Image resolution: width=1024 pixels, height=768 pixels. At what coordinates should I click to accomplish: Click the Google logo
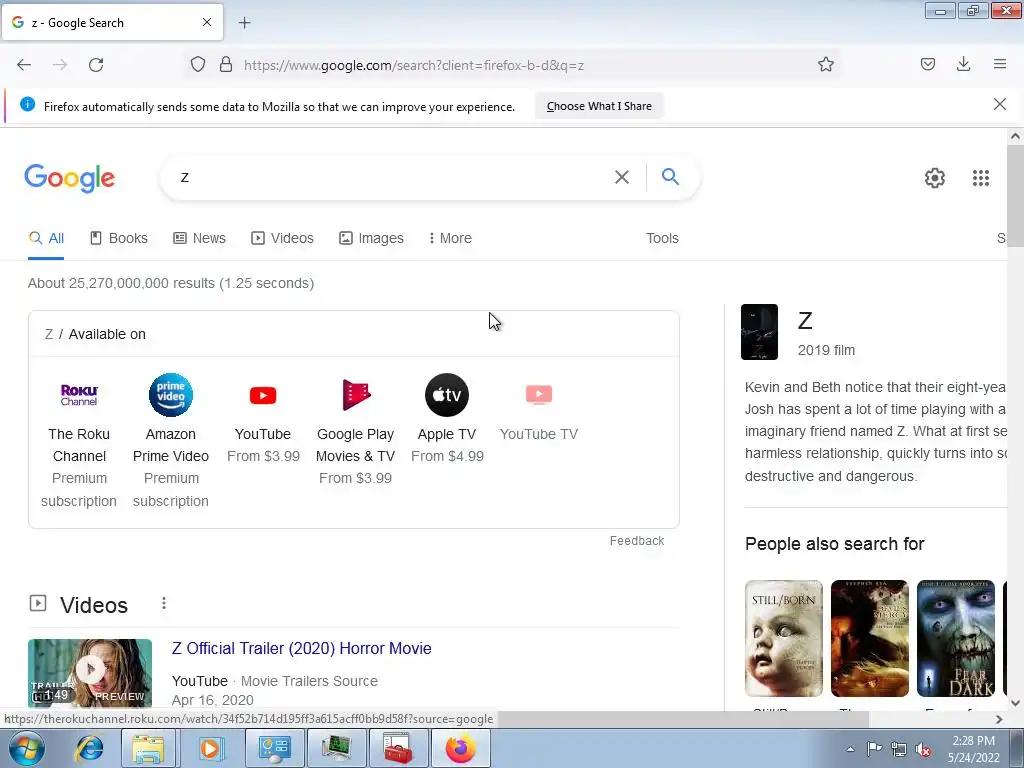(70, 178)
